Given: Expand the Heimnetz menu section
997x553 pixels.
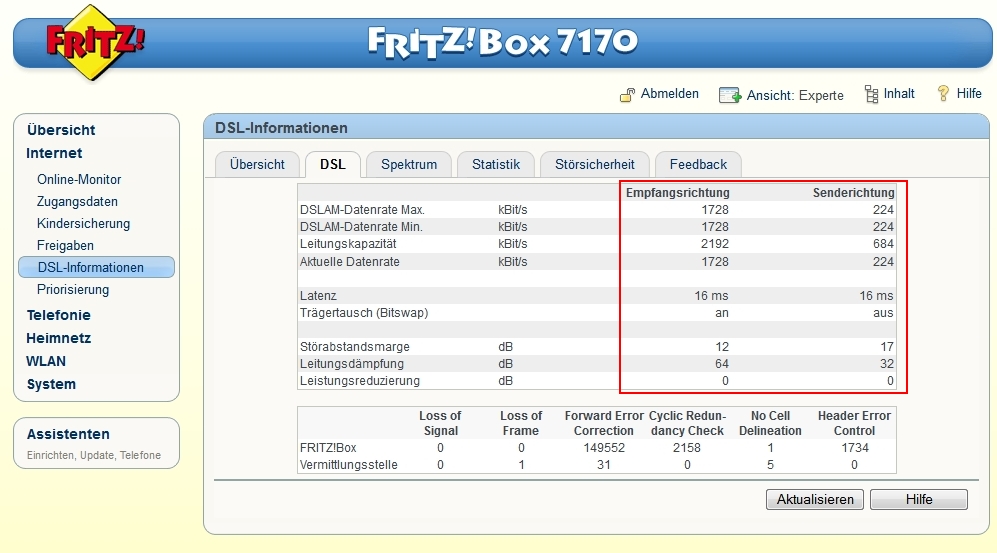Looking at the screenshot, I should pos(59,338).
